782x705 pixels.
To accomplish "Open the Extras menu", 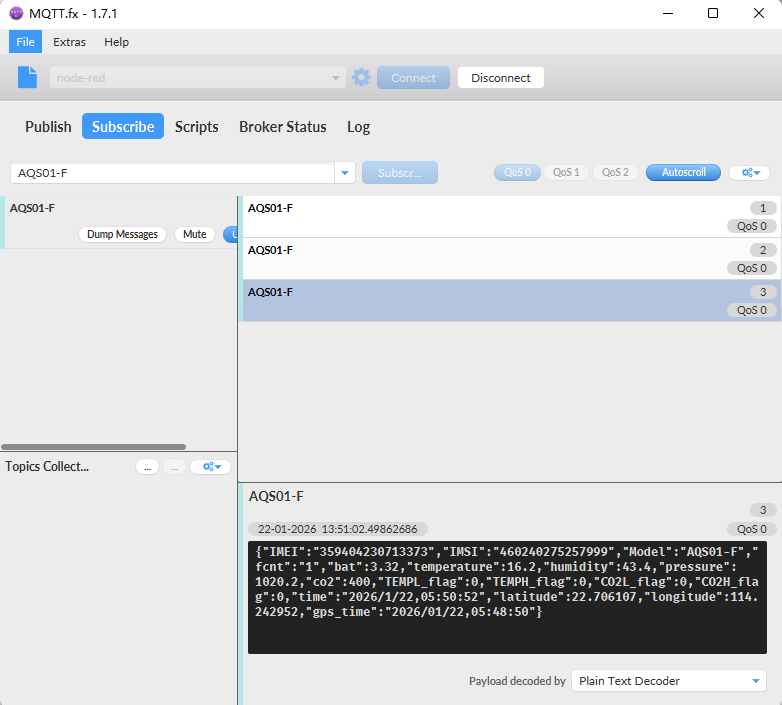I will [69, 42].
